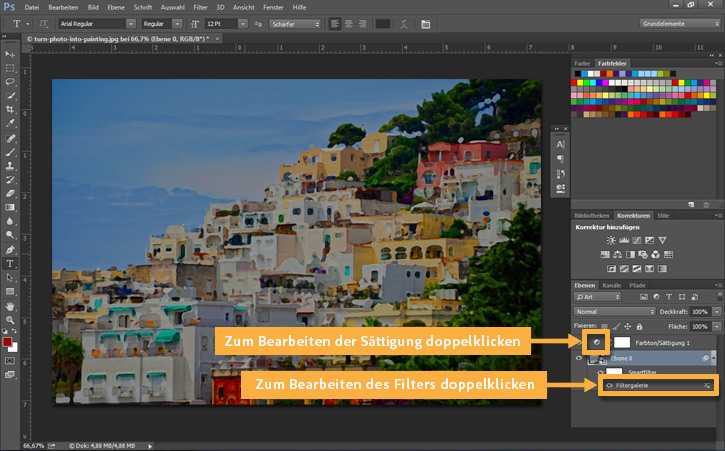The width and height of the screenshot is (725, 451).
Task: Click the text color swatch in options bar
Action: tap(383, 24)
